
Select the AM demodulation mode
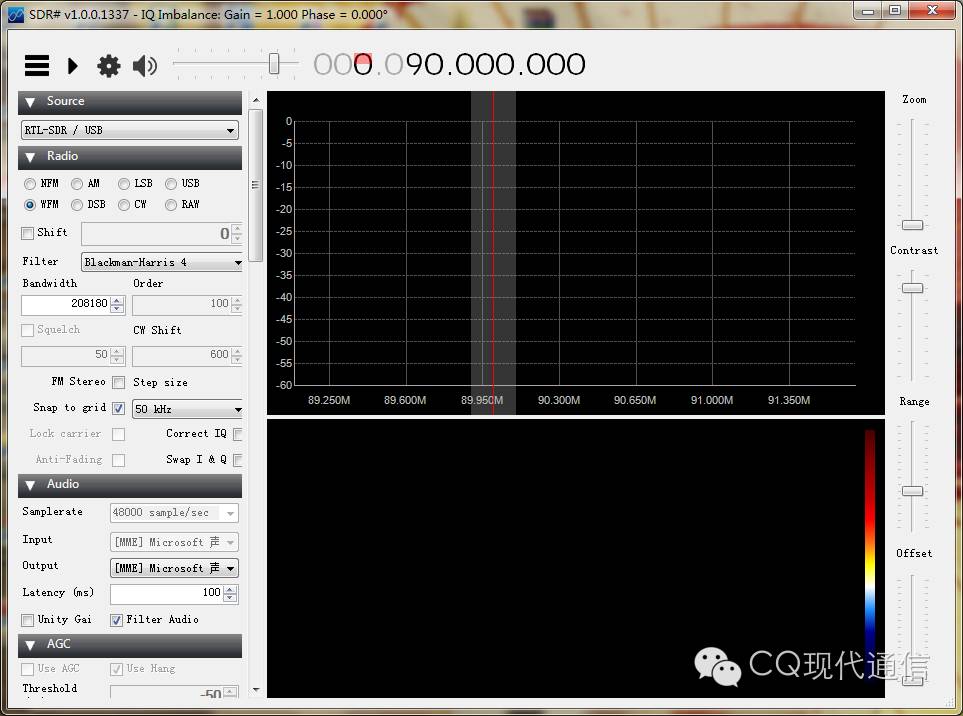point(77,184)
